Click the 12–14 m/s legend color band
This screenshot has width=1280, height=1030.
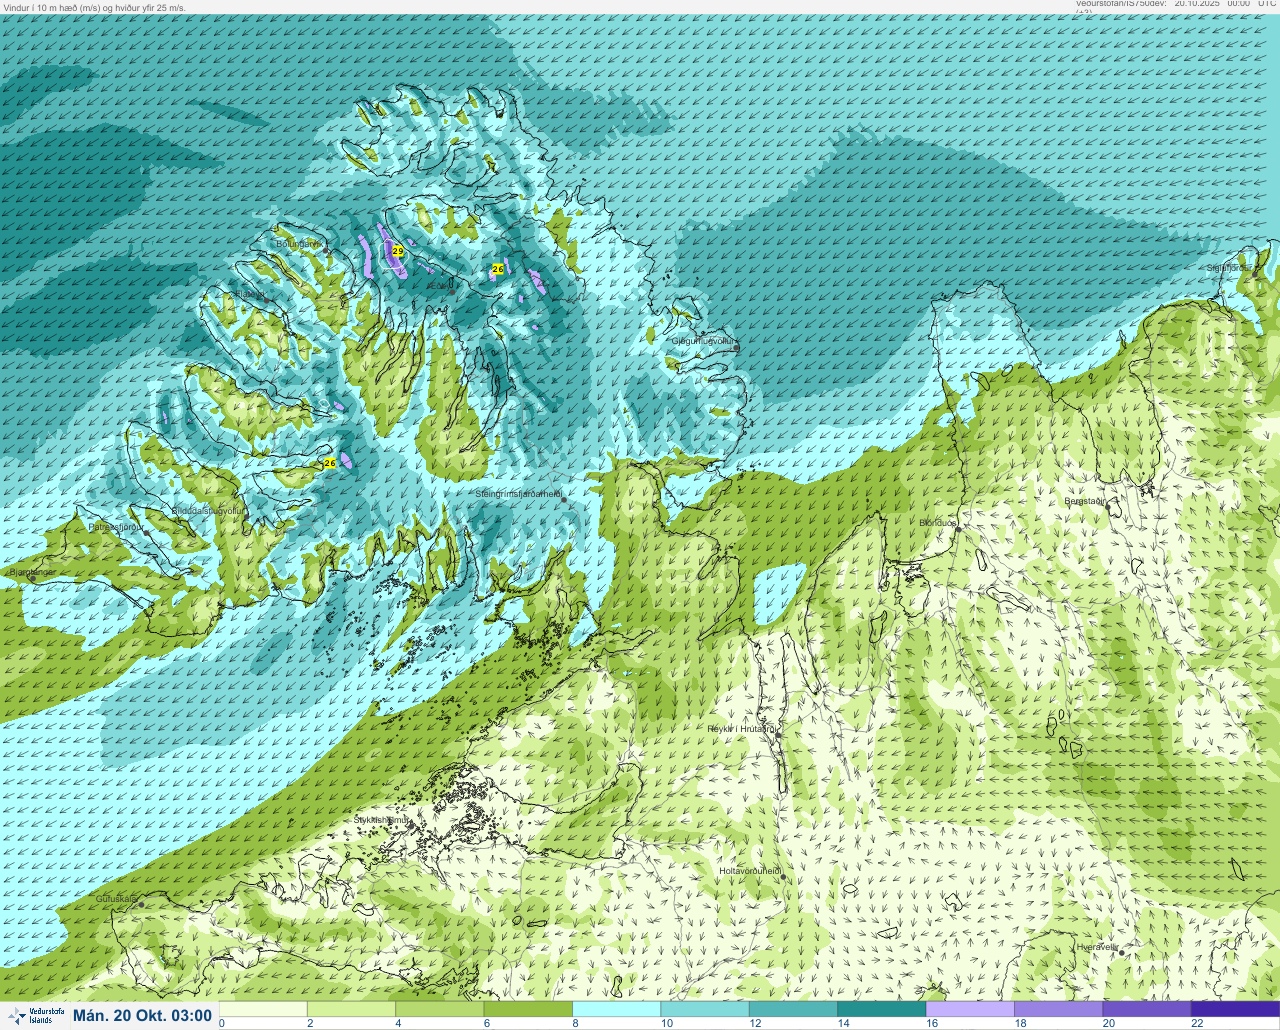pos(793,1009)
